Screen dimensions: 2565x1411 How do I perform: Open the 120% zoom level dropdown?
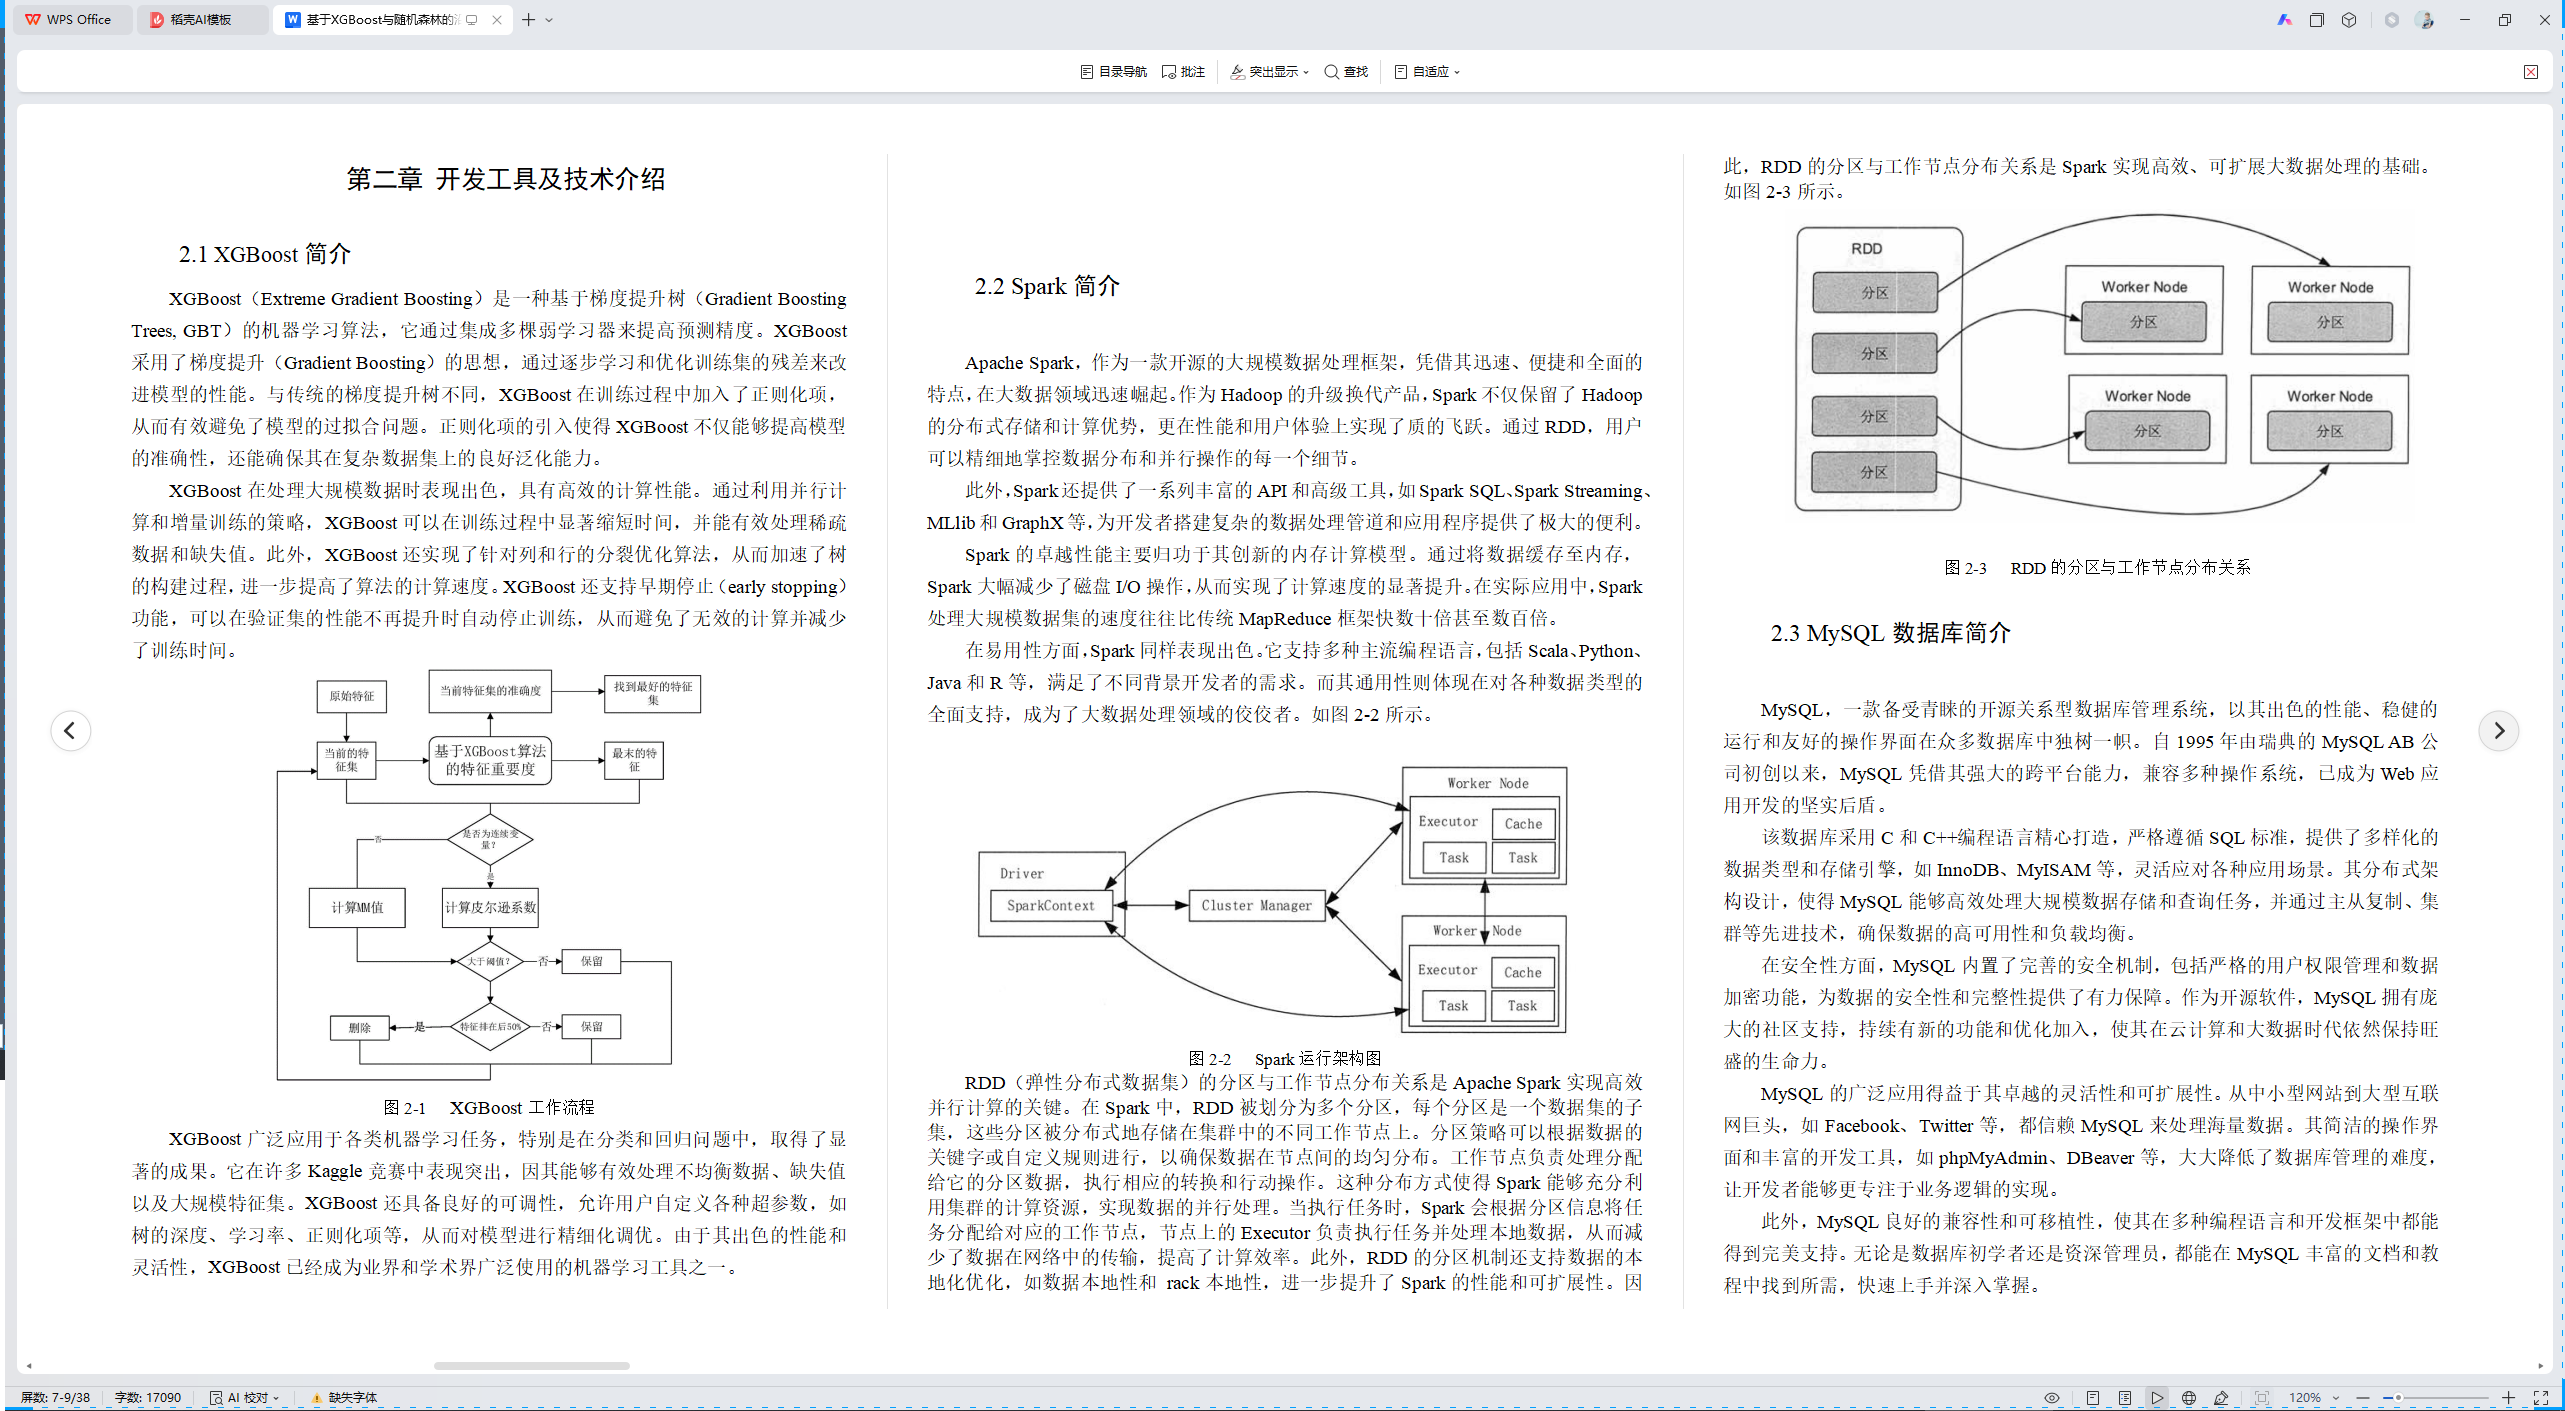2313,1398
